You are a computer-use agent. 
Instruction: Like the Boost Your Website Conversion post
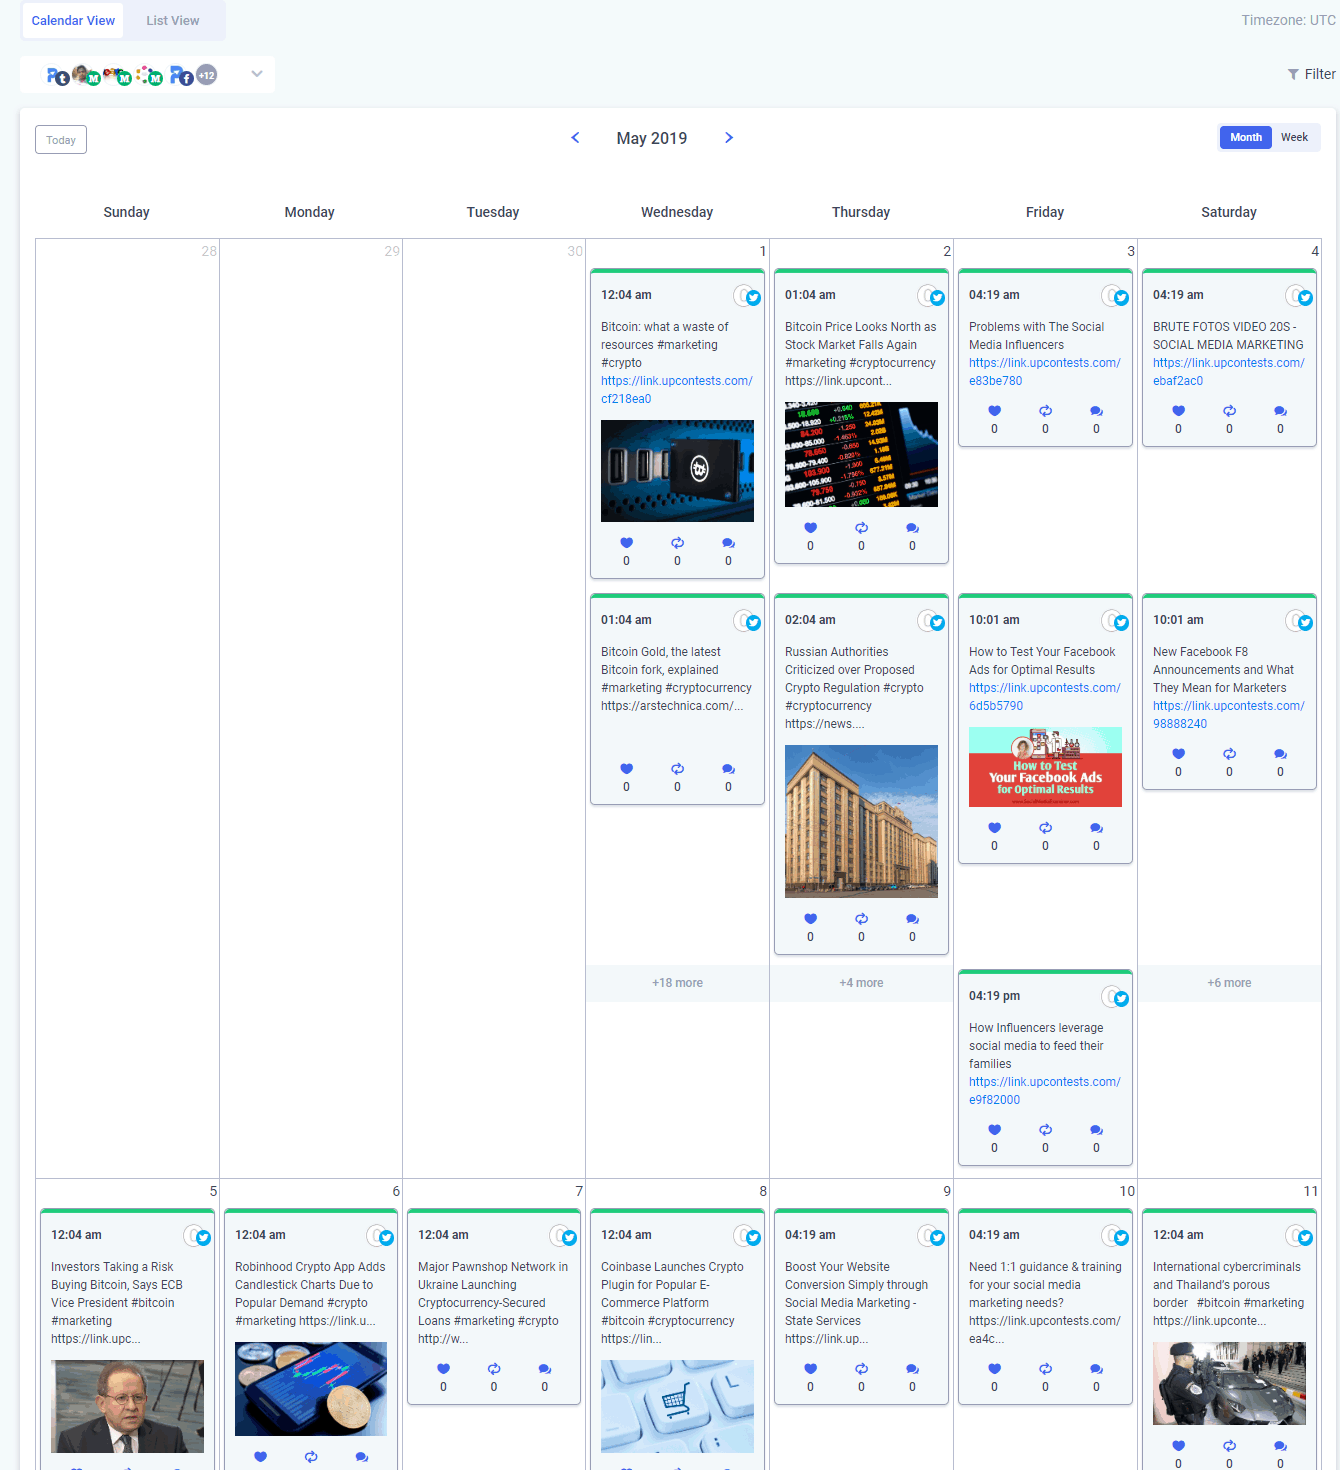point(810,1369)
